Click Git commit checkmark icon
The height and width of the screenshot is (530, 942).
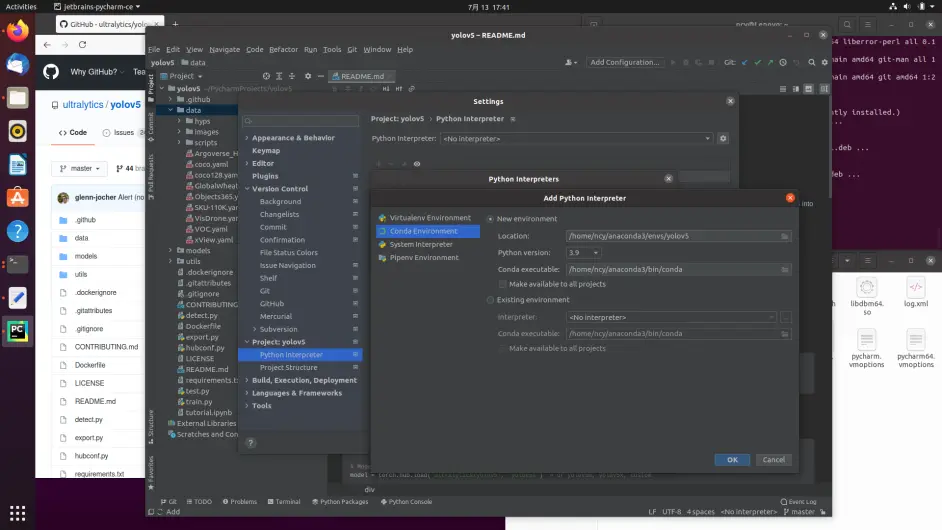758,62
